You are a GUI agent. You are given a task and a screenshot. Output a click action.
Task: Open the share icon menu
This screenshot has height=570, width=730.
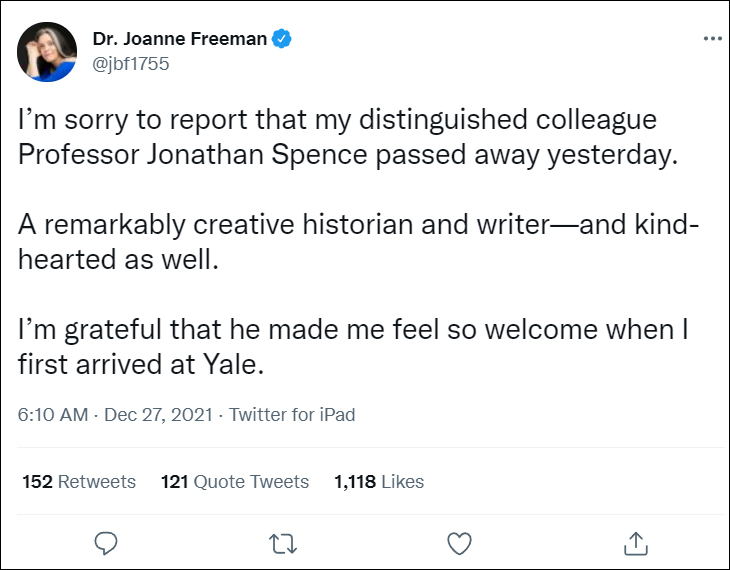(635, 542)
